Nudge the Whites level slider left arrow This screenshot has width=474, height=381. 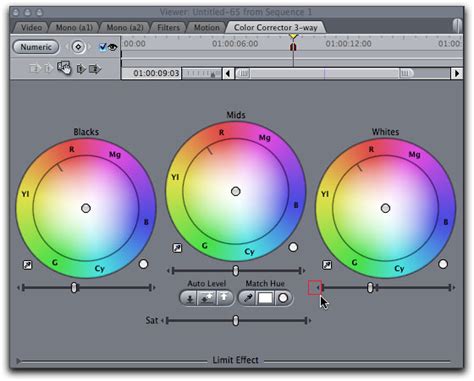point(318,288)
